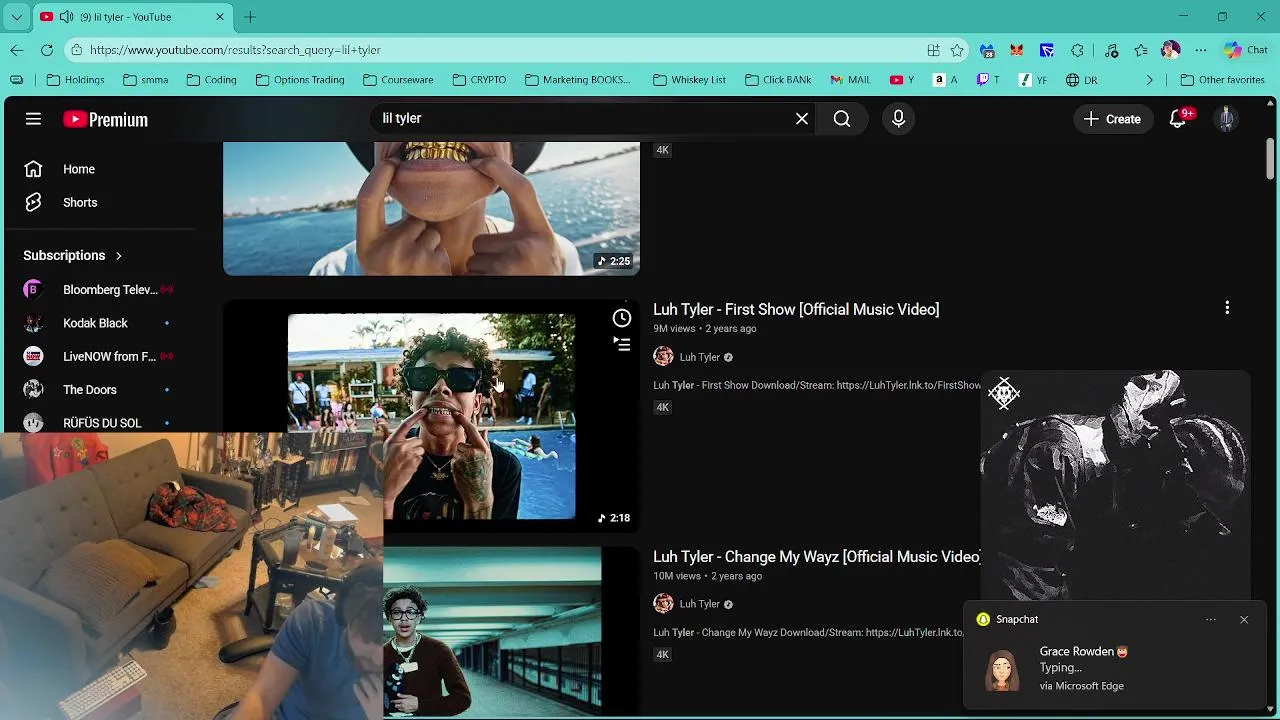Open Luh Tyler - Change My Wayz title
This screenshot has height=720, width=1280.
pyautogui.click(x=817, y=557)
